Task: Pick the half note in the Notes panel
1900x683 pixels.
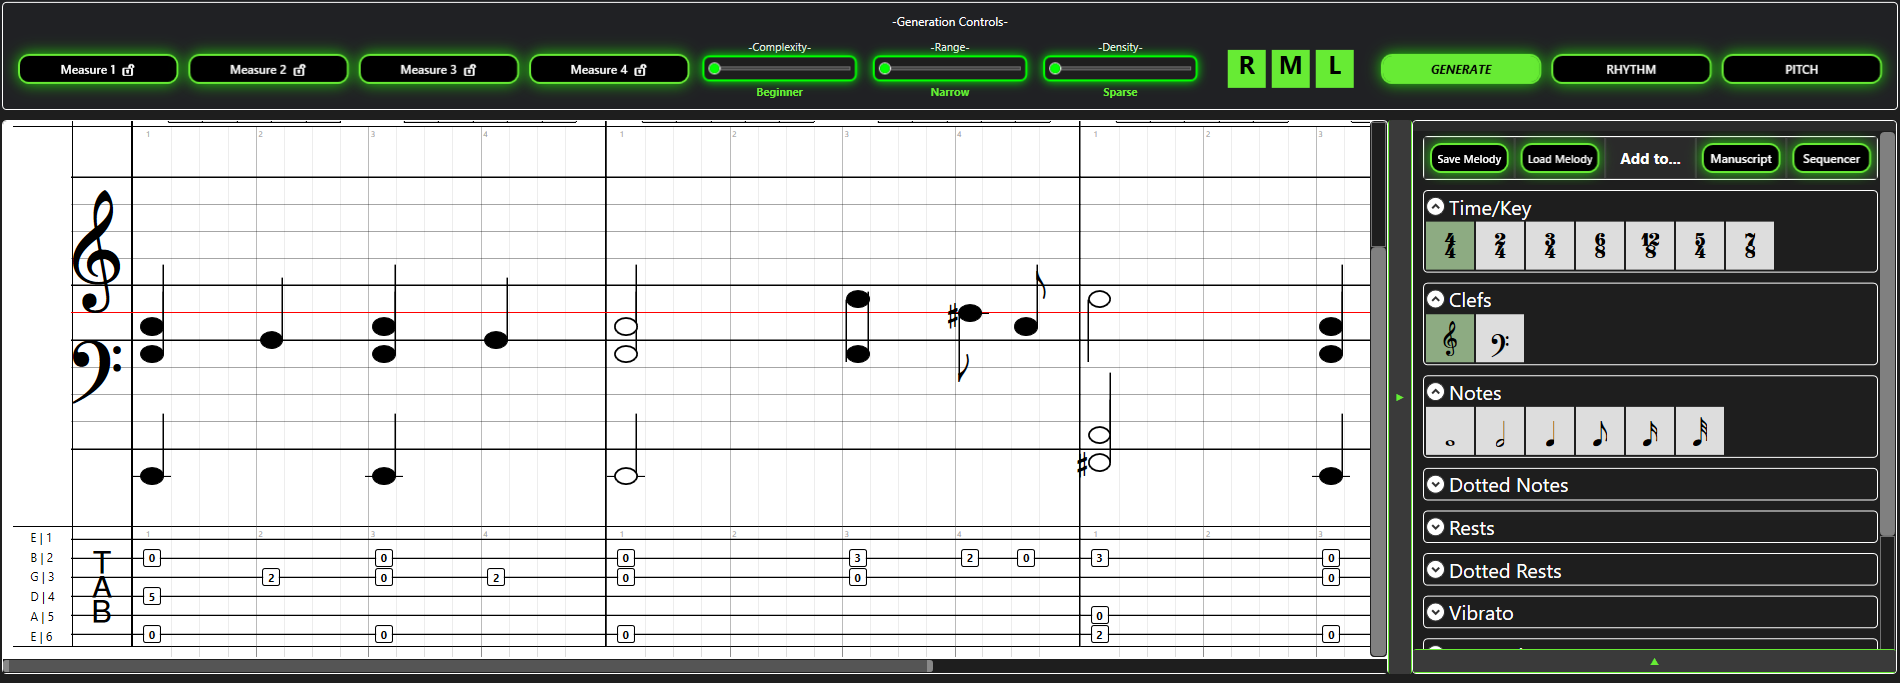Action: click(x=1500, y=431)
